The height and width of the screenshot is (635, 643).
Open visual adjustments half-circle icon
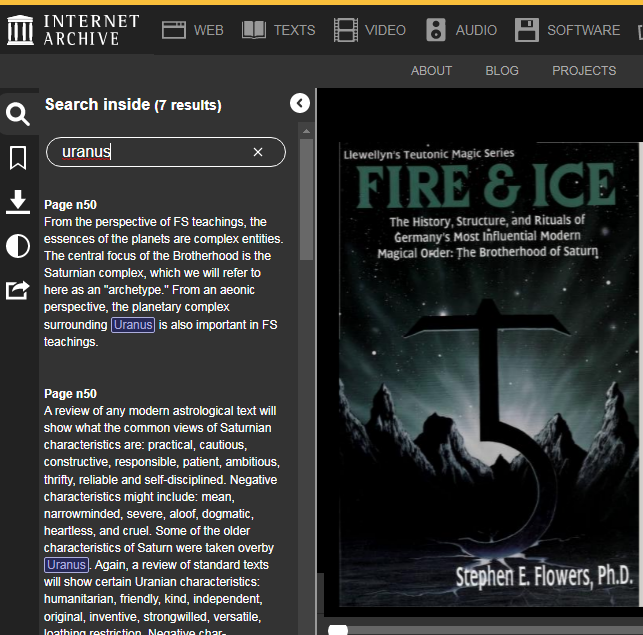pyautogui.click(x=18, y=246)
